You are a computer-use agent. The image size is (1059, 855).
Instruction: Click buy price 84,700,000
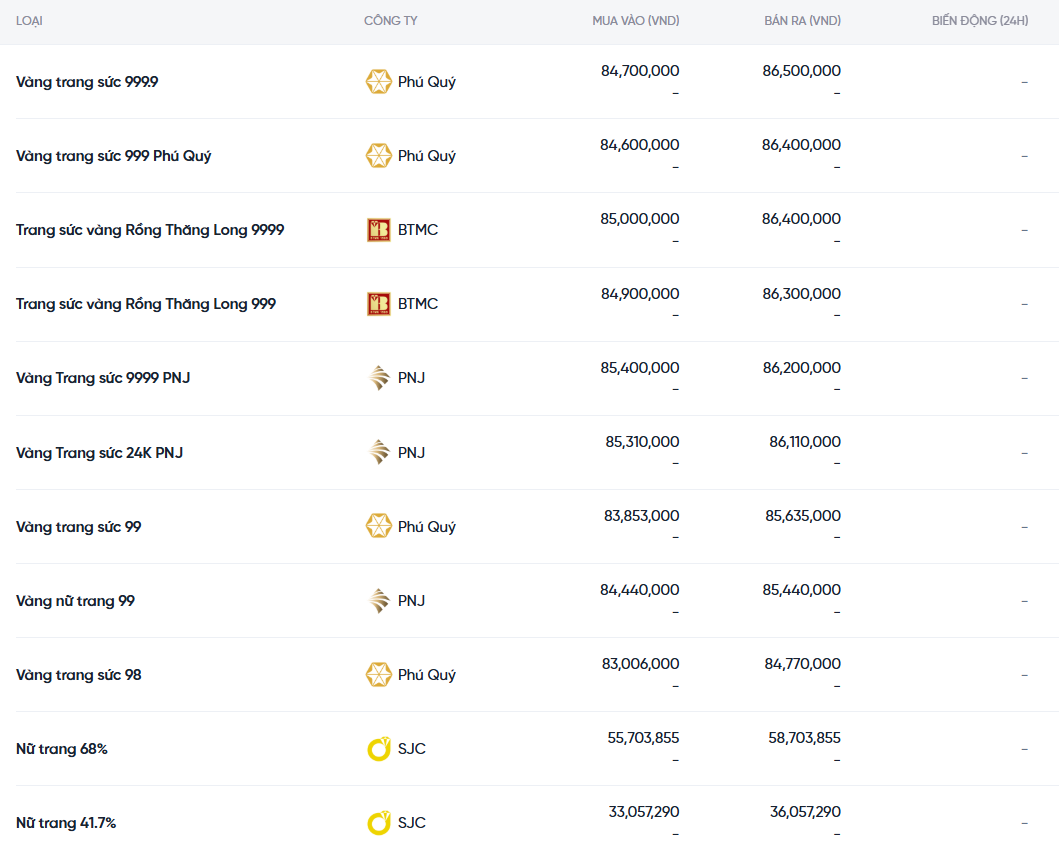click(640, 71)
